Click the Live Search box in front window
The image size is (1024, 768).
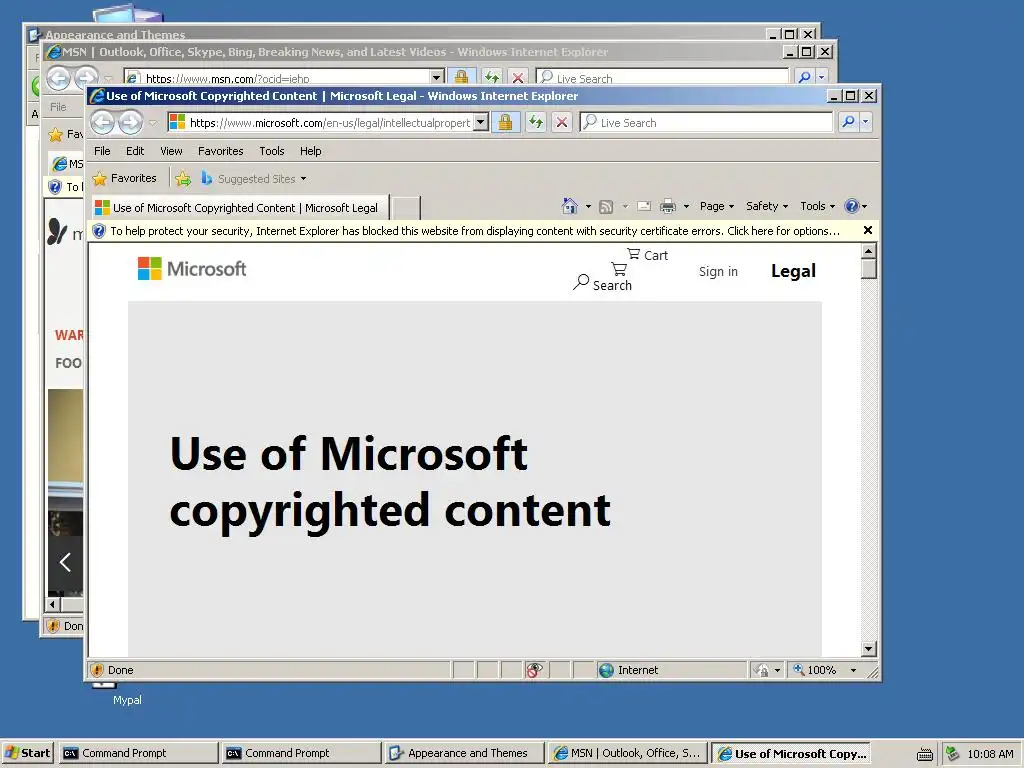click(x=707, y=122)
